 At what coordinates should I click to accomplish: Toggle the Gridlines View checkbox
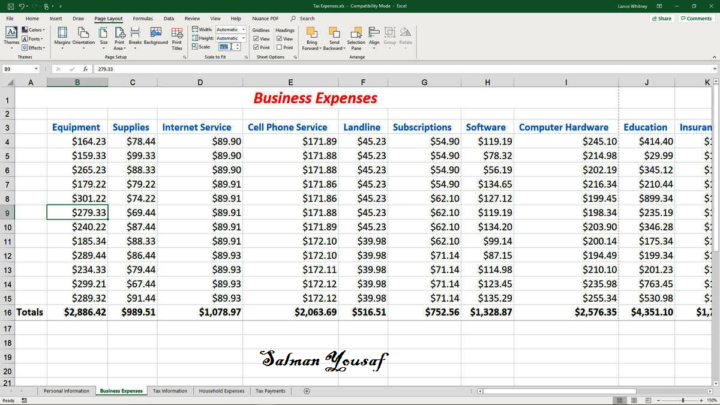255,38
